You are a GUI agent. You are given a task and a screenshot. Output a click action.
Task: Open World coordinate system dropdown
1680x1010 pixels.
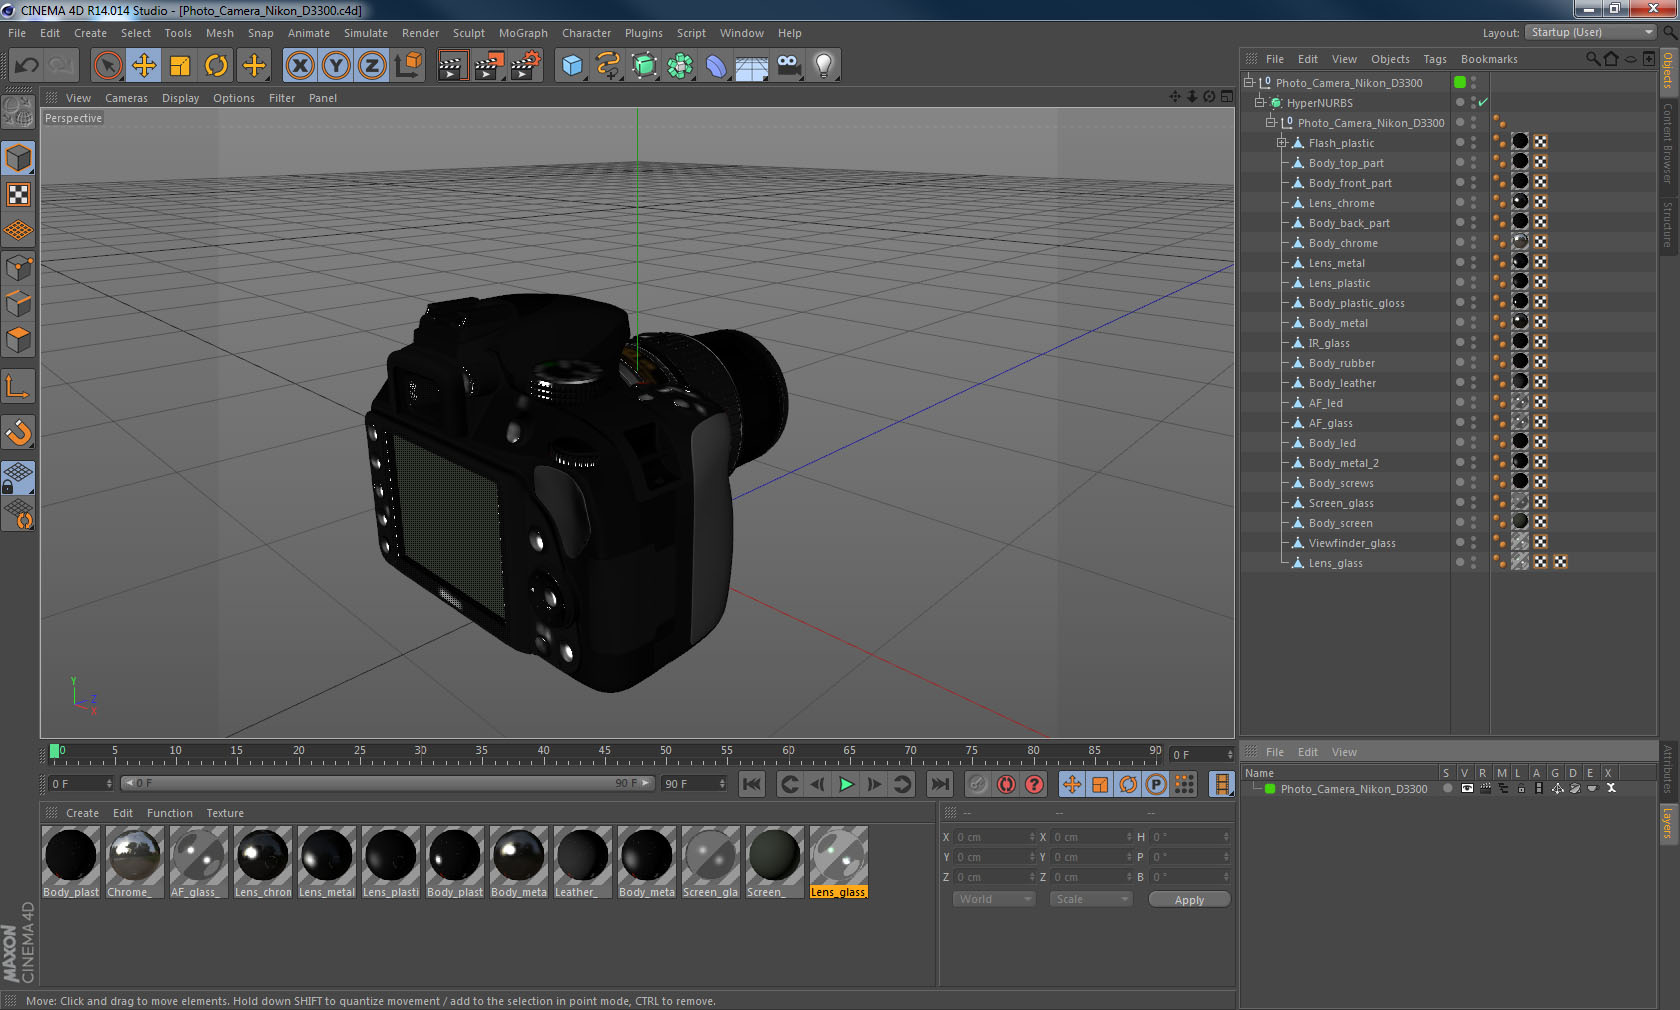[993, 899]
